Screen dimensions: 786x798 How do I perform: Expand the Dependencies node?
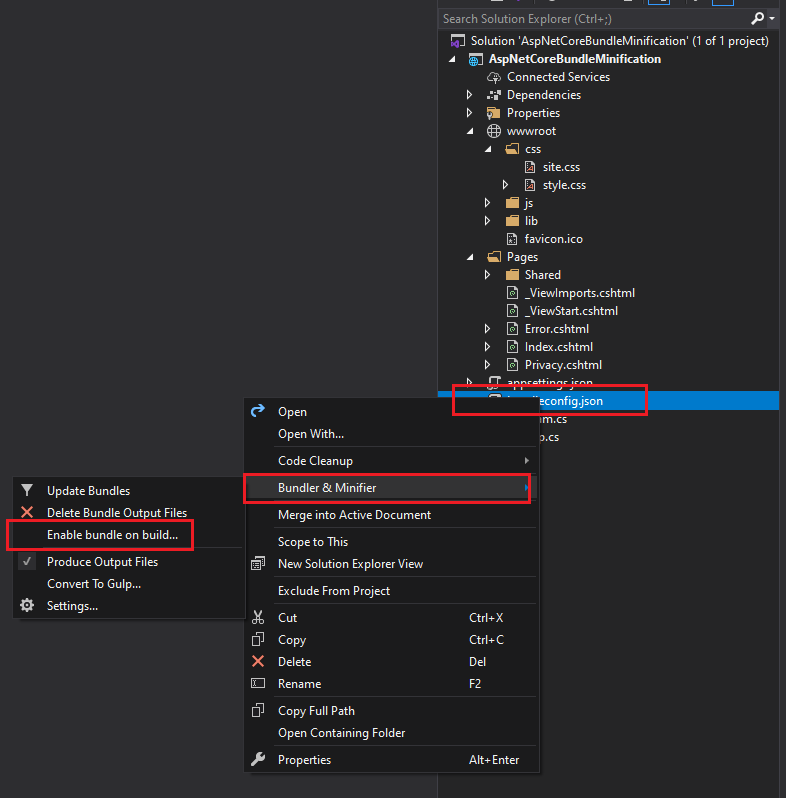(x=469, y=95)
